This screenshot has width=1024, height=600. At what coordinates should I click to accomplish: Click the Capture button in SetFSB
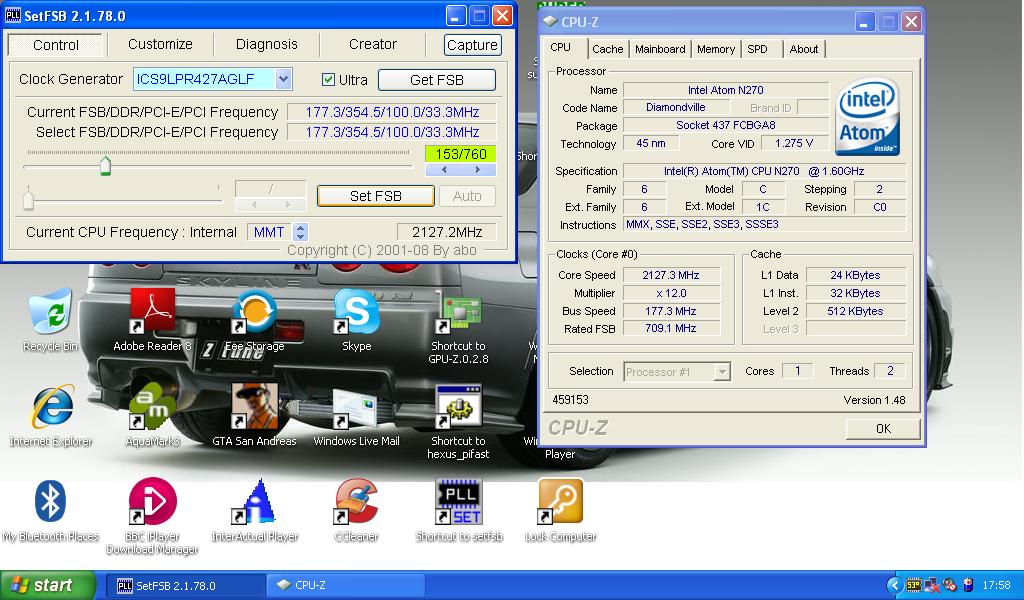[x=472, y=45]
